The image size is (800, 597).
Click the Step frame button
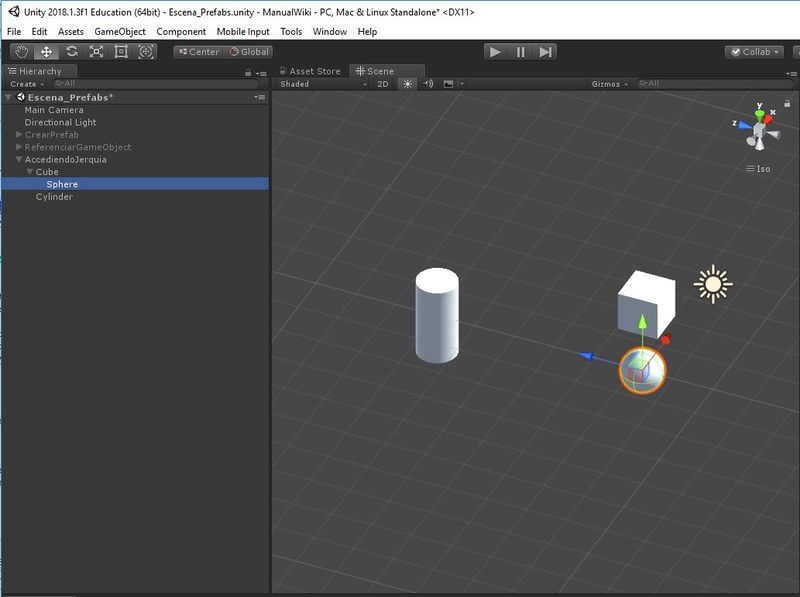(x=545, y=52)
